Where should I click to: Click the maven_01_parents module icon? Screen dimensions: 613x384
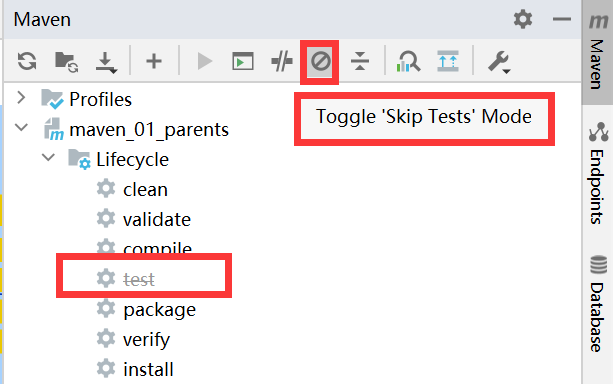point(53,129)
